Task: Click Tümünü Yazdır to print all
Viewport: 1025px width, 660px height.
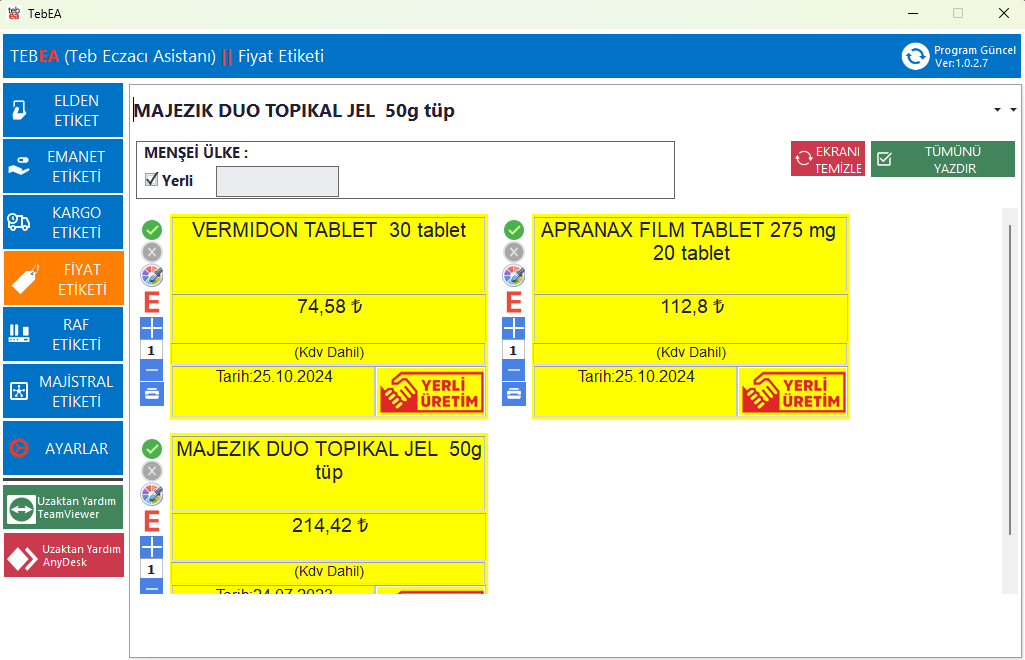Action: pyautogui.click(x=942, y=159)
